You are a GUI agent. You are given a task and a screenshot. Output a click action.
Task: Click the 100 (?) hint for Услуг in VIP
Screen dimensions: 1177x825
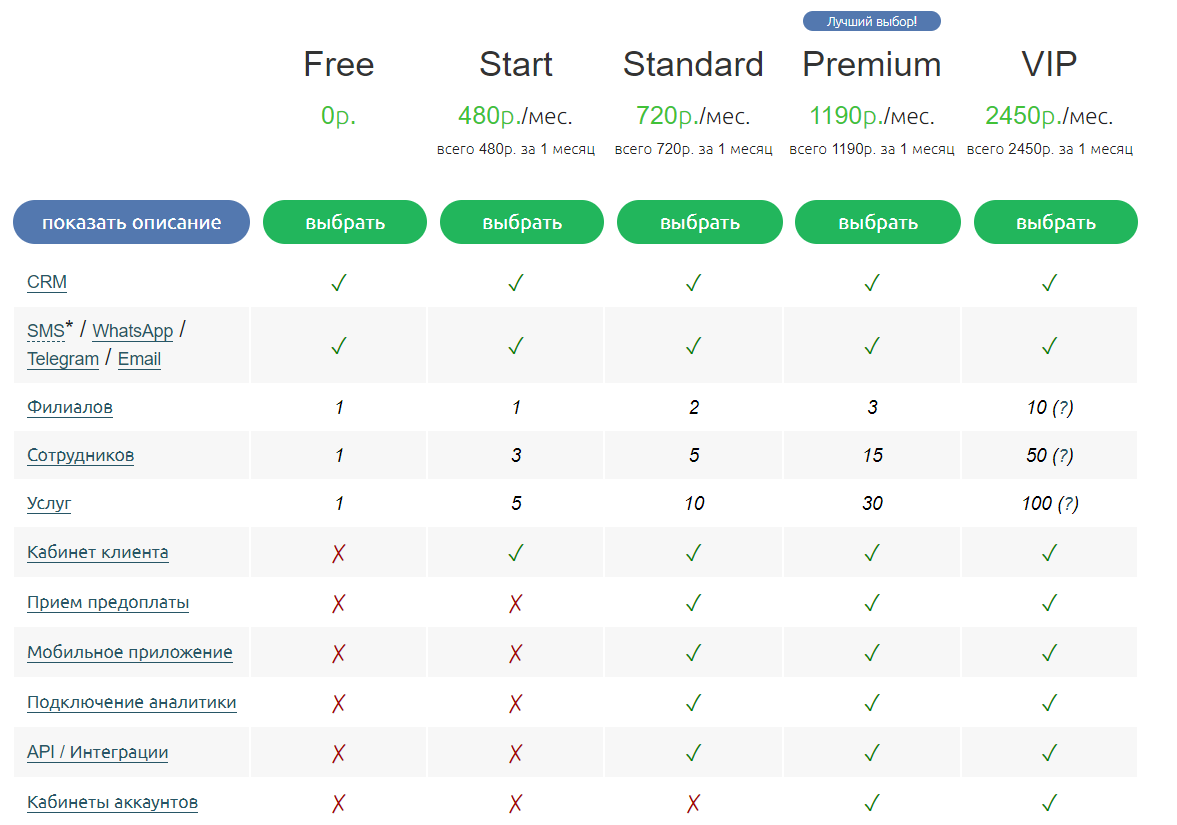click(1068, 504)
